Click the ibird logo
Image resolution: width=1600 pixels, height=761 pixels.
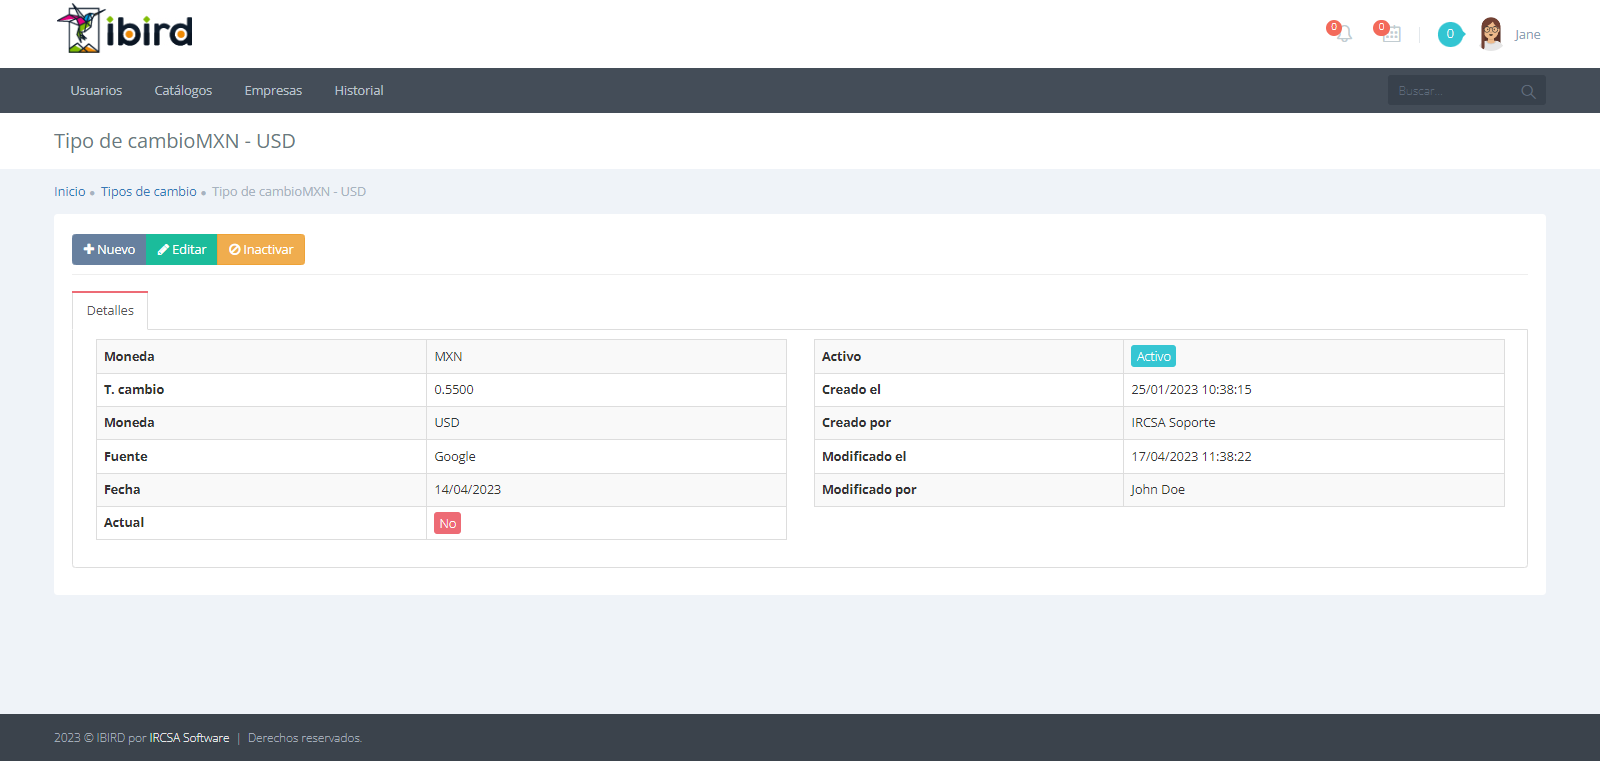[125, 29]
